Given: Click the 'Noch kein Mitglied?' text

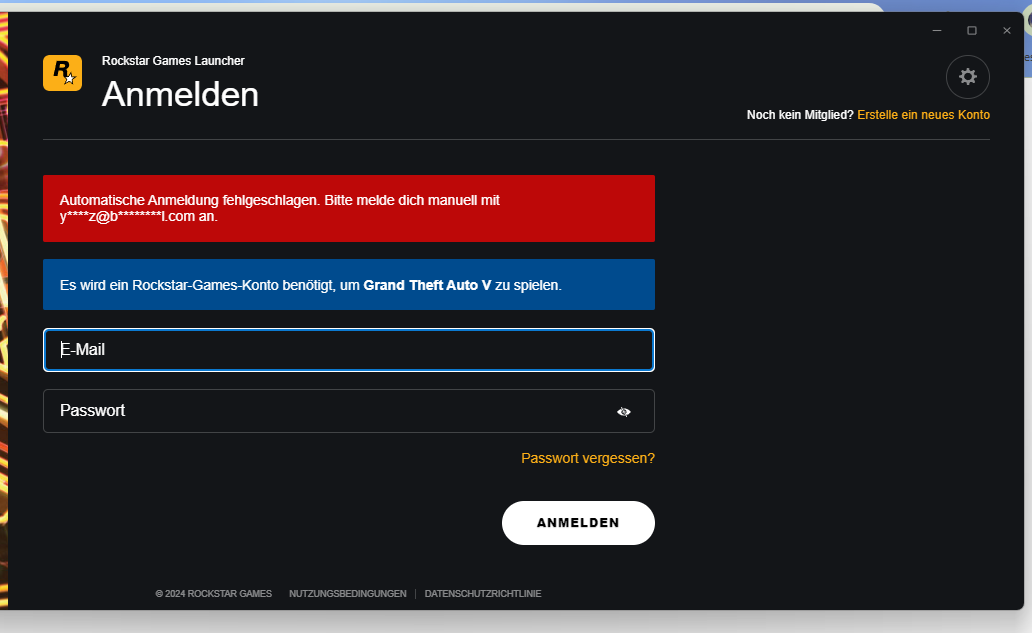Looking at the screenshot, I should click(800, 114).
